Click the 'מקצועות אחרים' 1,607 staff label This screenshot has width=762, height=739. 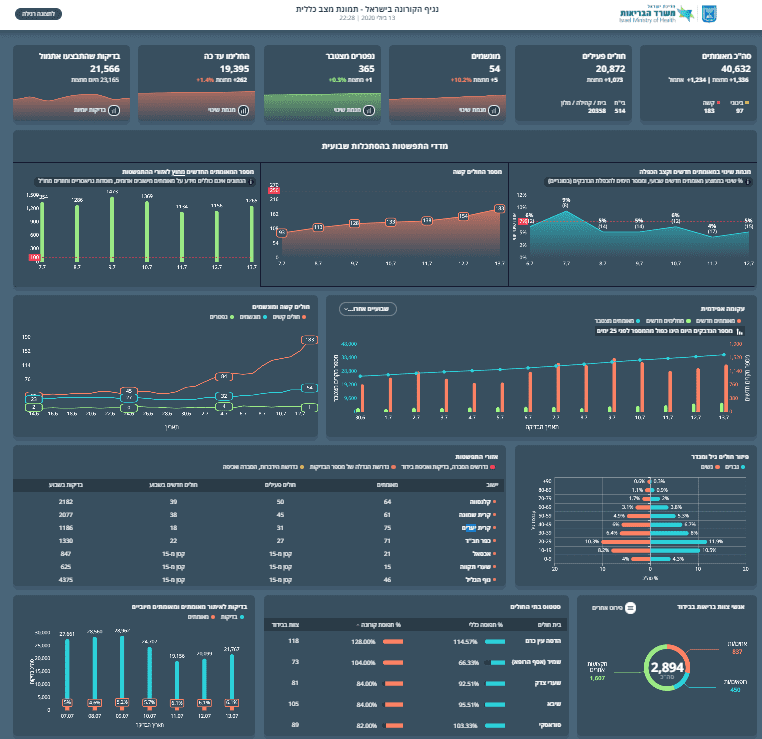[597, 671]
